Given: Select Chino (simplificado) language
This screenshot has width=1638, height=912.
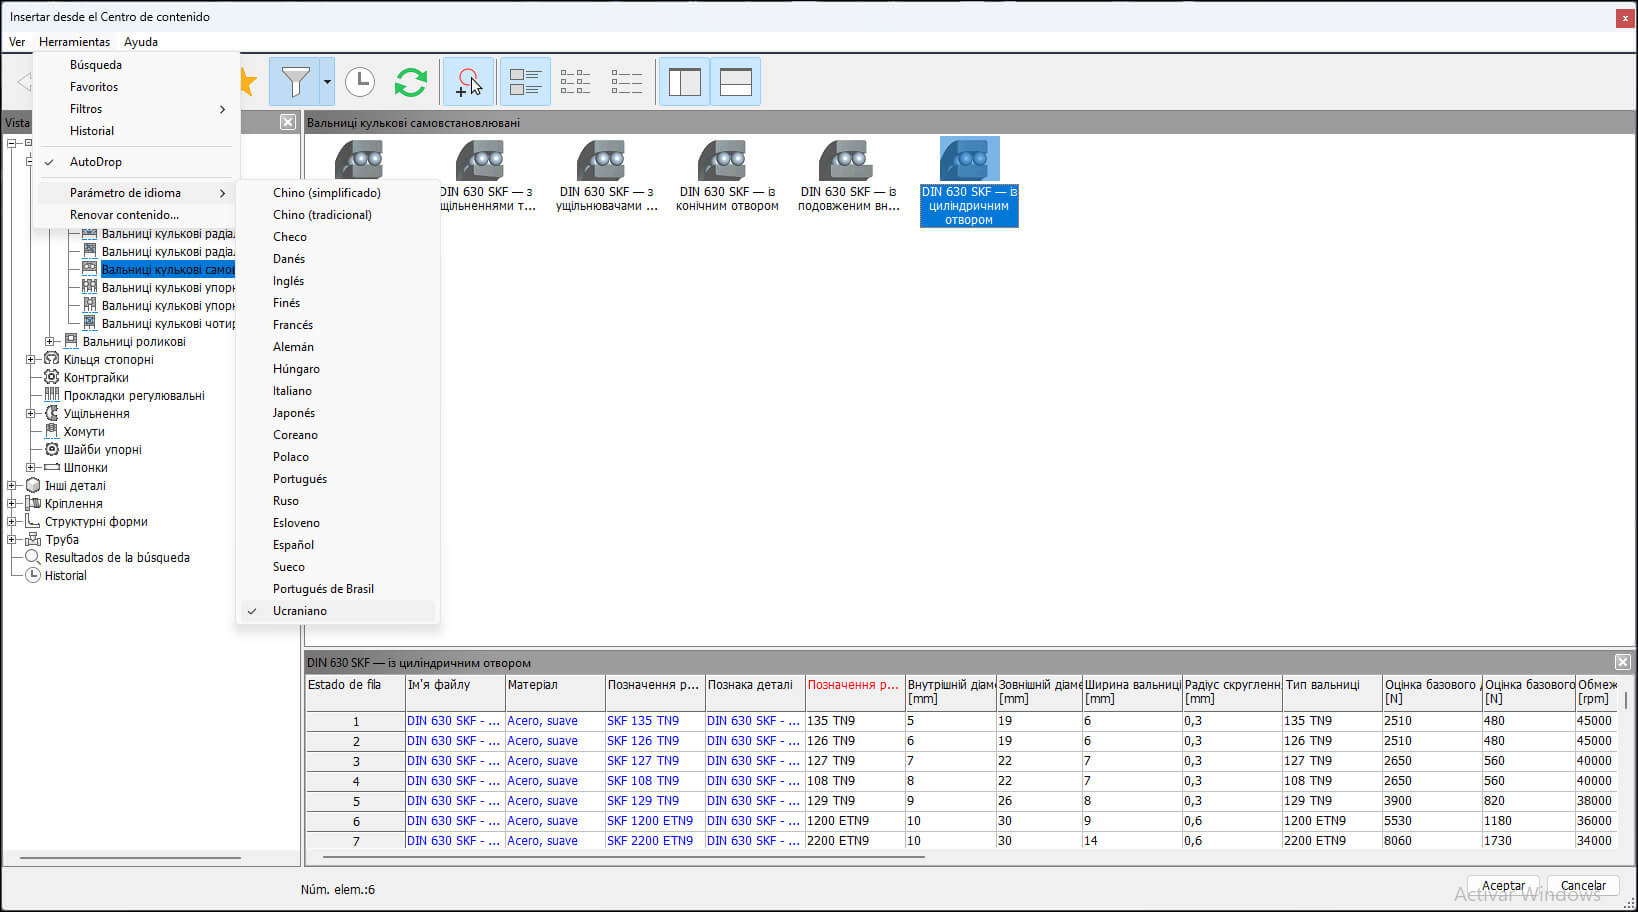Looking at the screenshot, I should click(337, 193).
